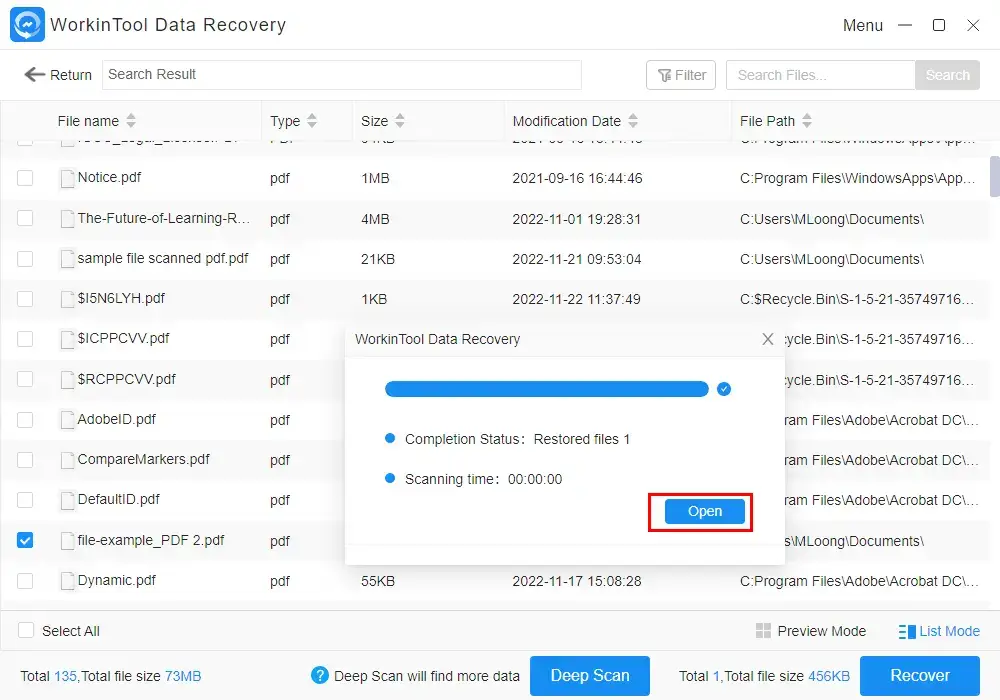
Task: Click the Open button in dialog
Action: 704,511
